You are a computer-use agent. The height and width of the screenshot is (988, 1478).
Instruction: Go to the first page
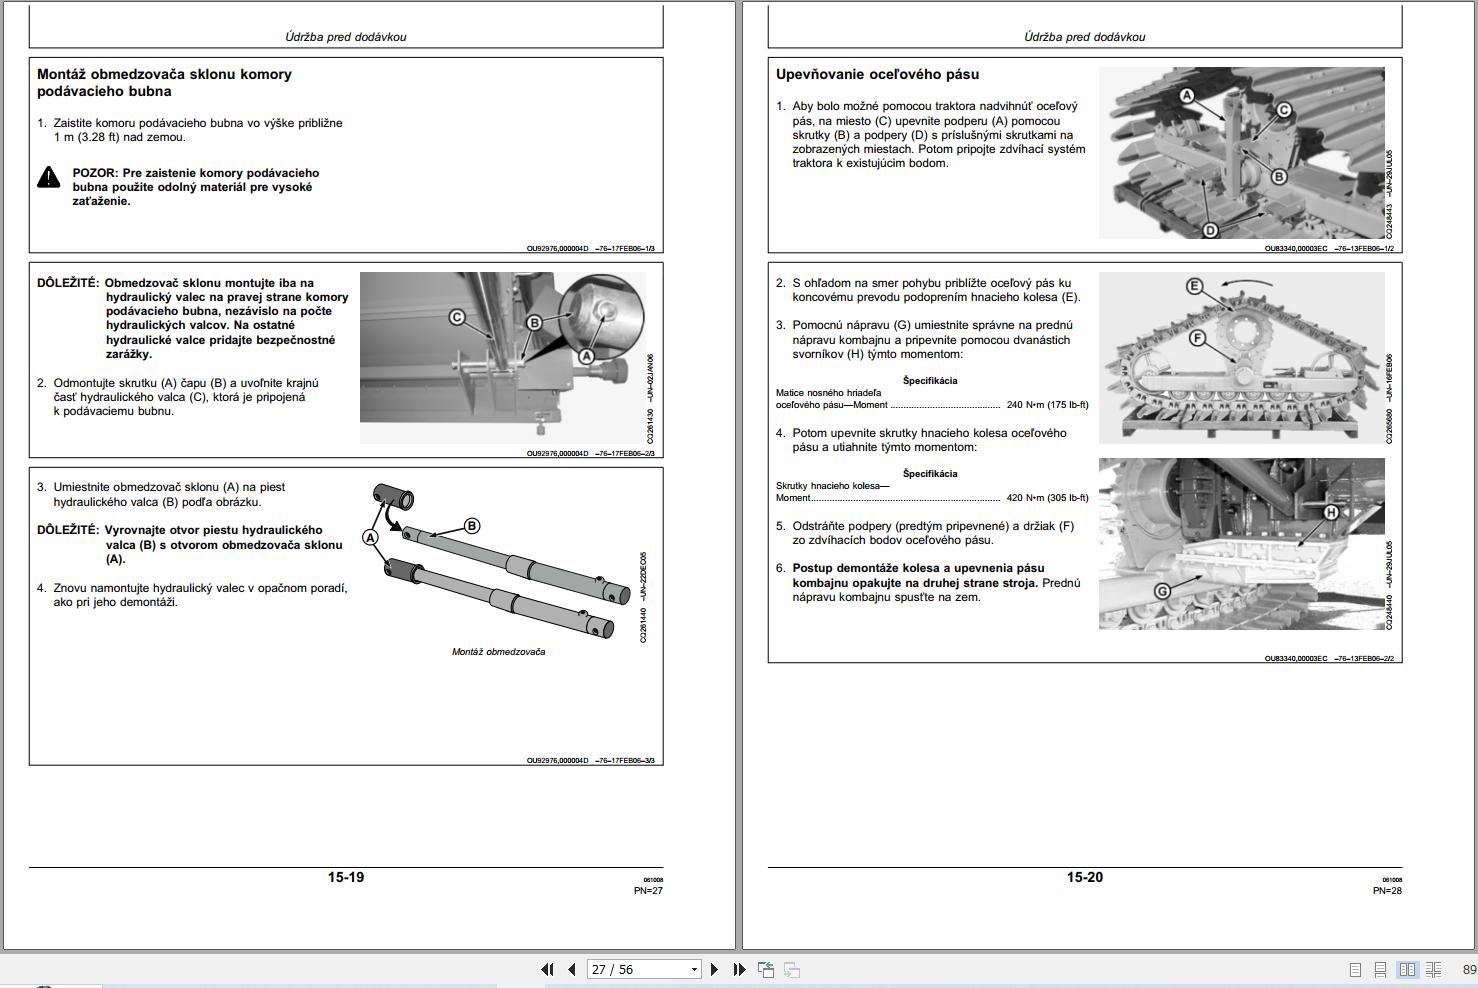547,969
